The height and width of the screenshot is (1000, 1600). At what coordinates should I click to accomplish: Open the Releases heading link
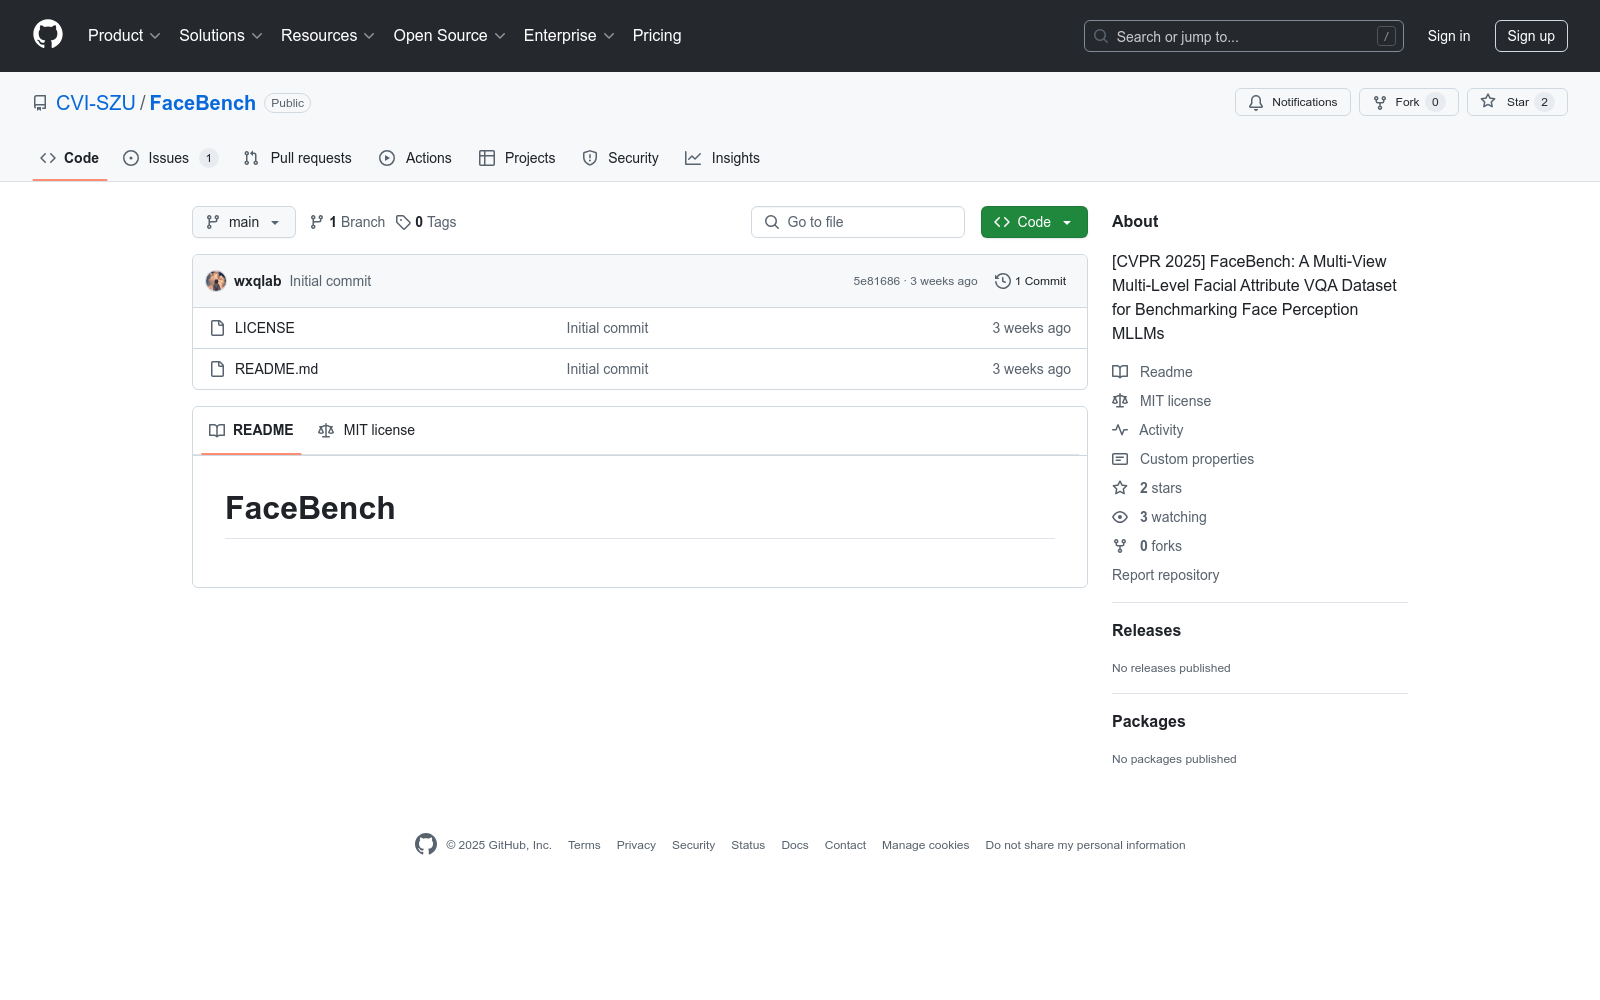pos(1146,630)
